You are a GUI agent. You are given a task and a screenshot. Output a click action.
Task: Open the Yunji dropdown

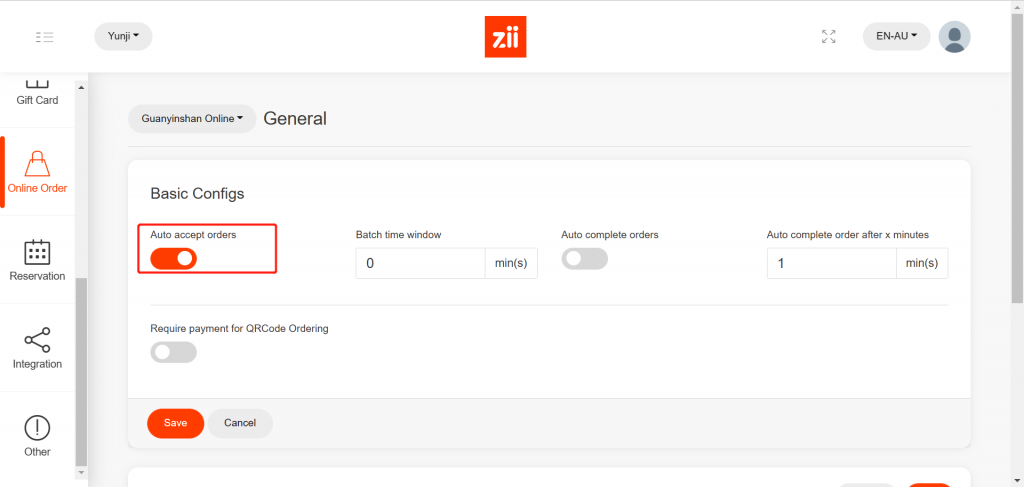click(x=123, y=37)
